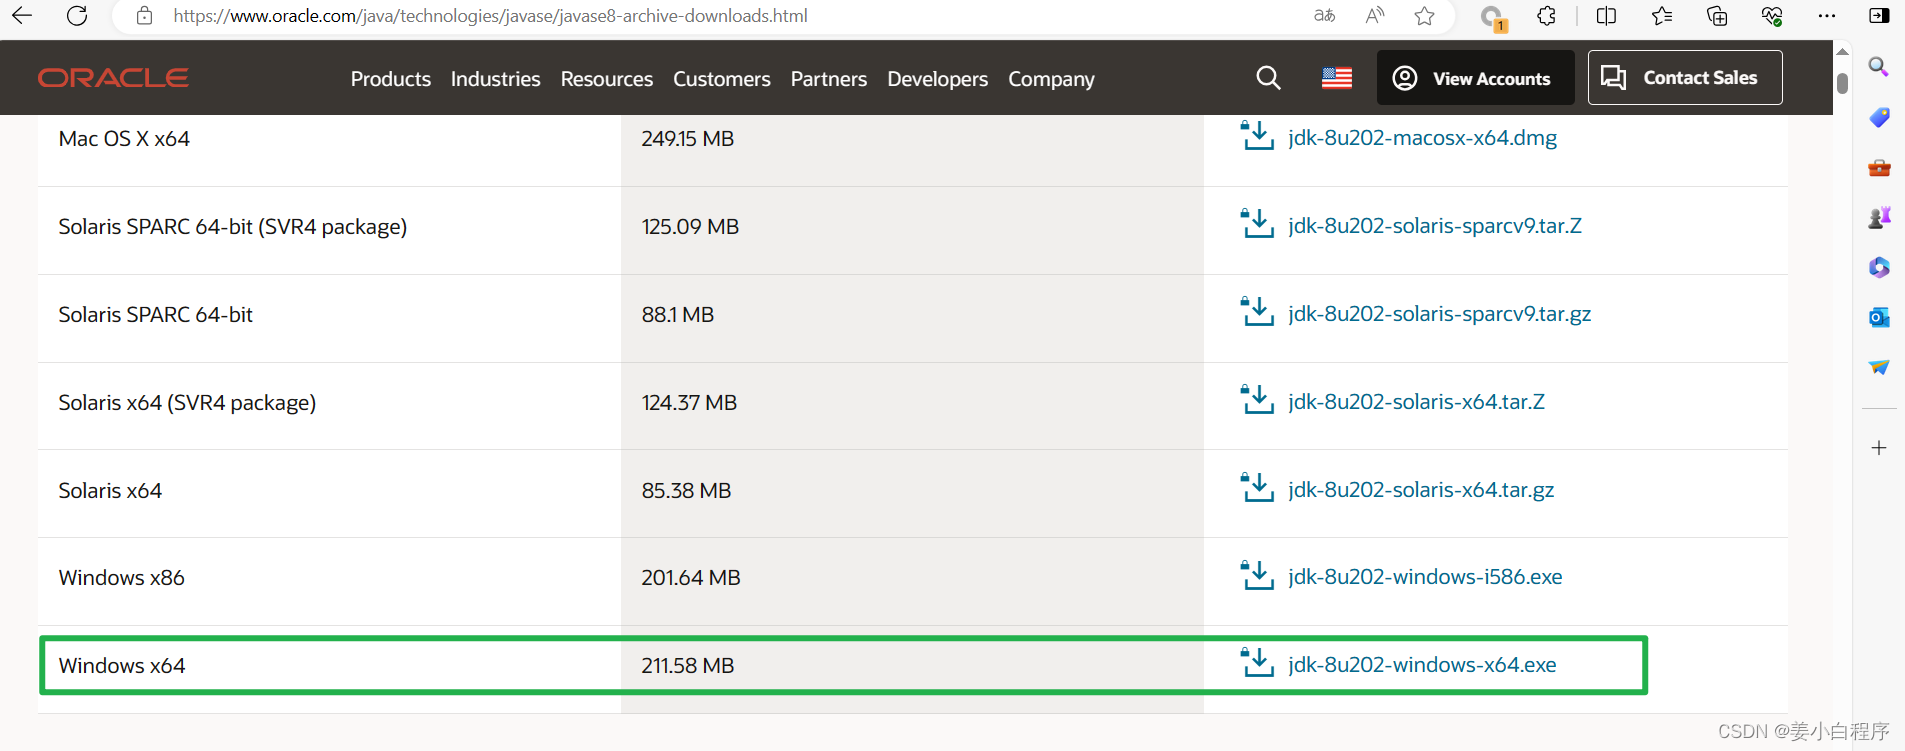Open the Oracle site search magnifier
The width and height of the screenshot is (1905, 751).
click(x=1268, y=78)
